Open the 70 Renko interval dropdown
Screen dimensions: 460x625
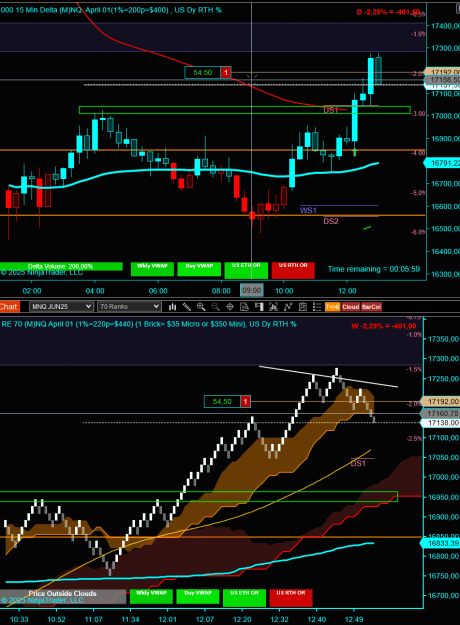[129, 307]
